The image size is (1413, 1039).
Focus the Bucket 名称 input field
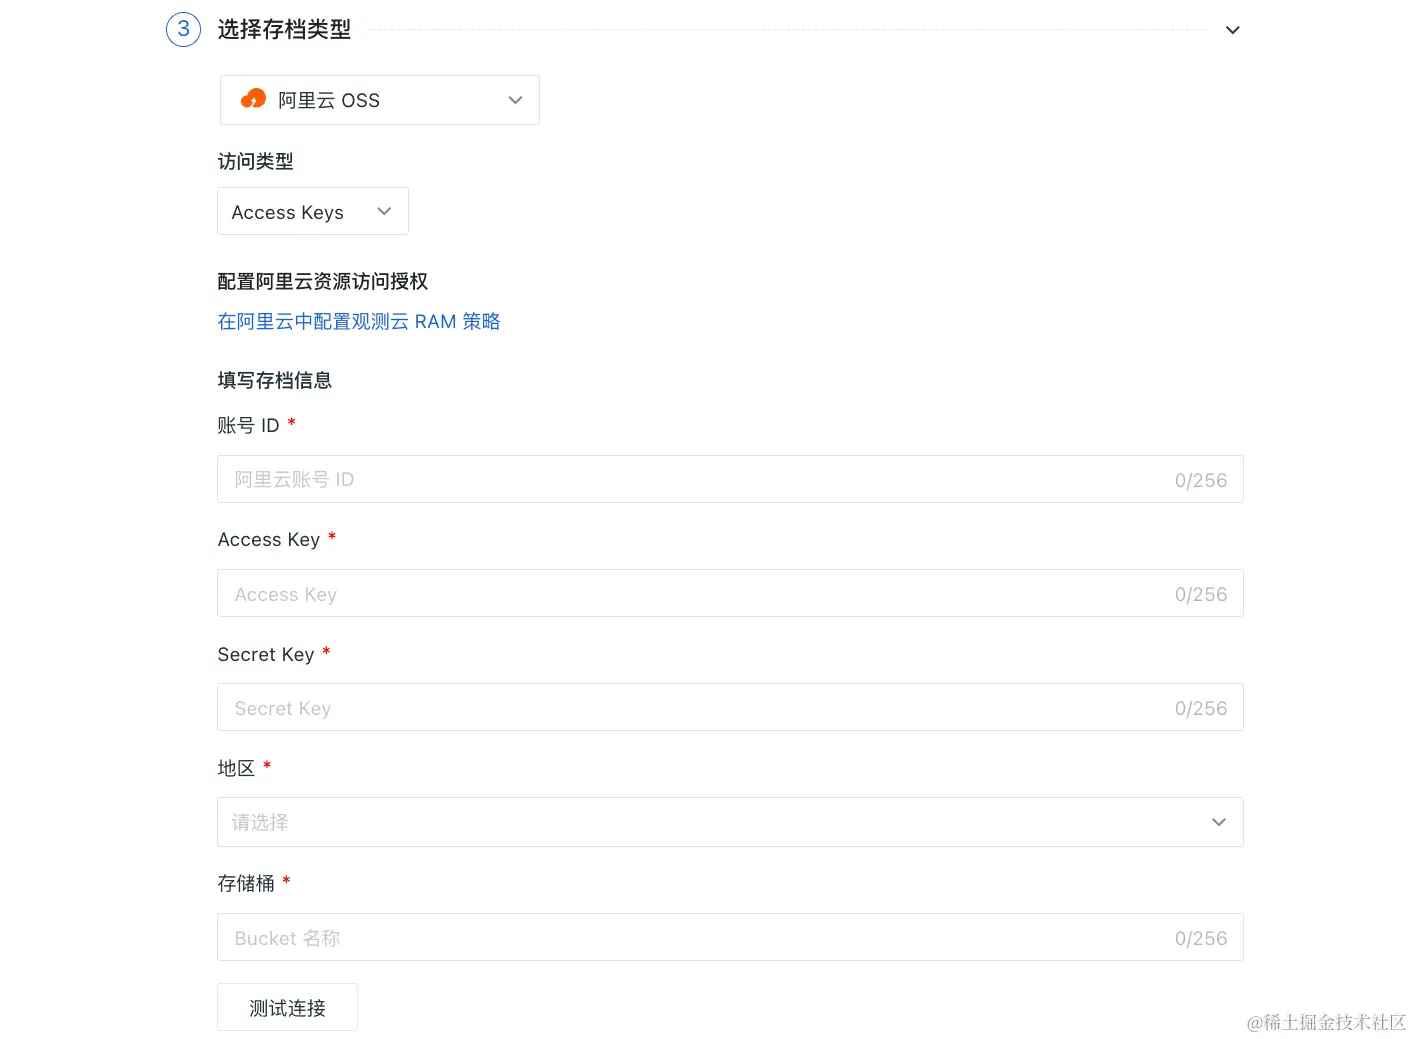click(x=730, y=937)
